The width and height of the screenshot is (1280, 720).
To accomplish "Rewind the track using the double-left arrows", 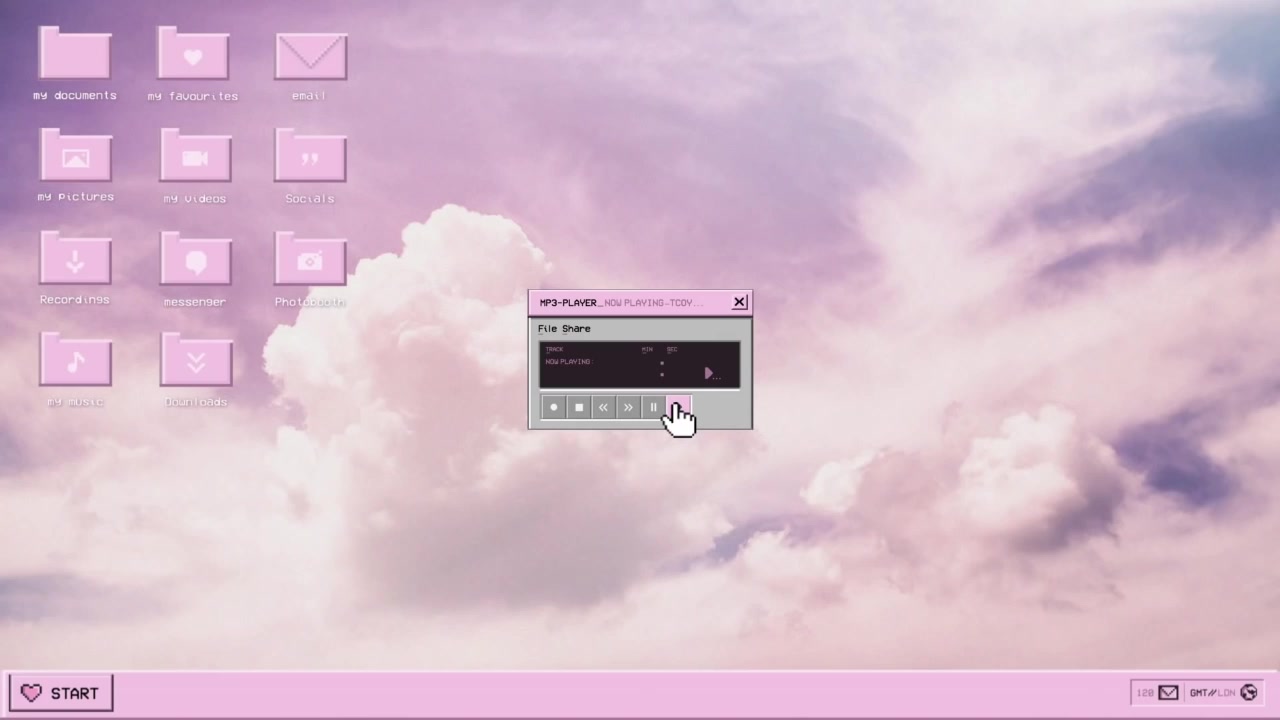I will click(x=603, y=407).
